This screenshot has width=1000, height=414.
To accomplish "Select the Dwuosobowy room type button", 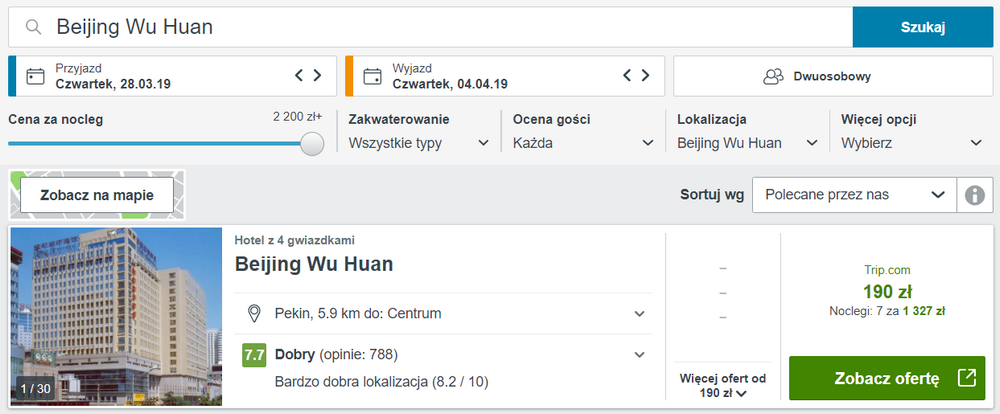I will [832, 76].
